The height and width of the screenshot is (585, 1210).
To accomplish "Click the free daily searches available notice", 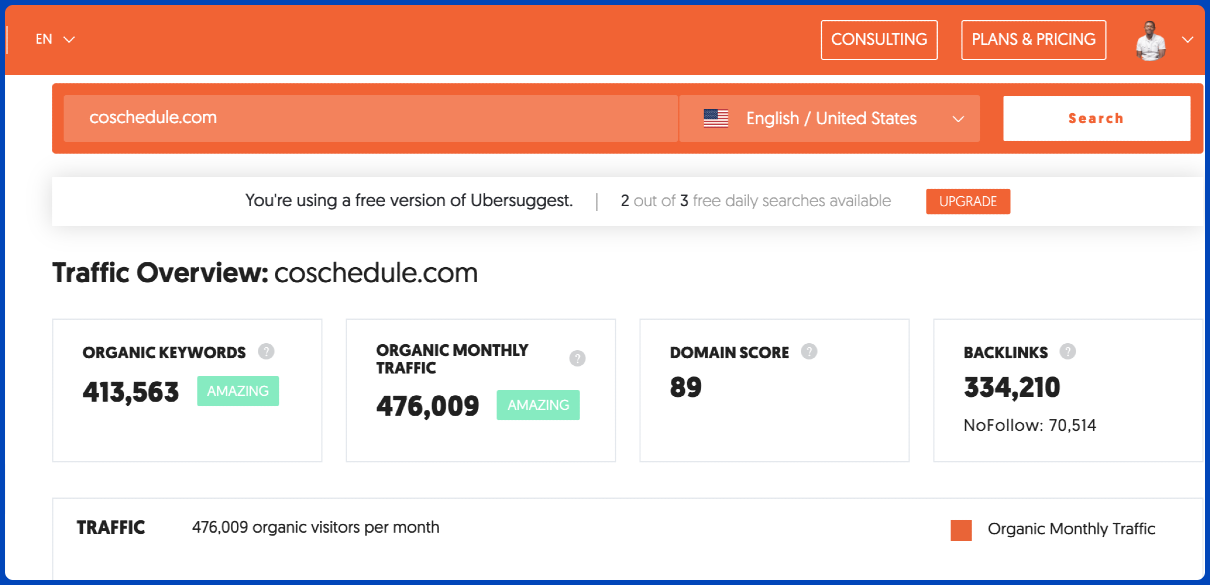I will 756,201.
